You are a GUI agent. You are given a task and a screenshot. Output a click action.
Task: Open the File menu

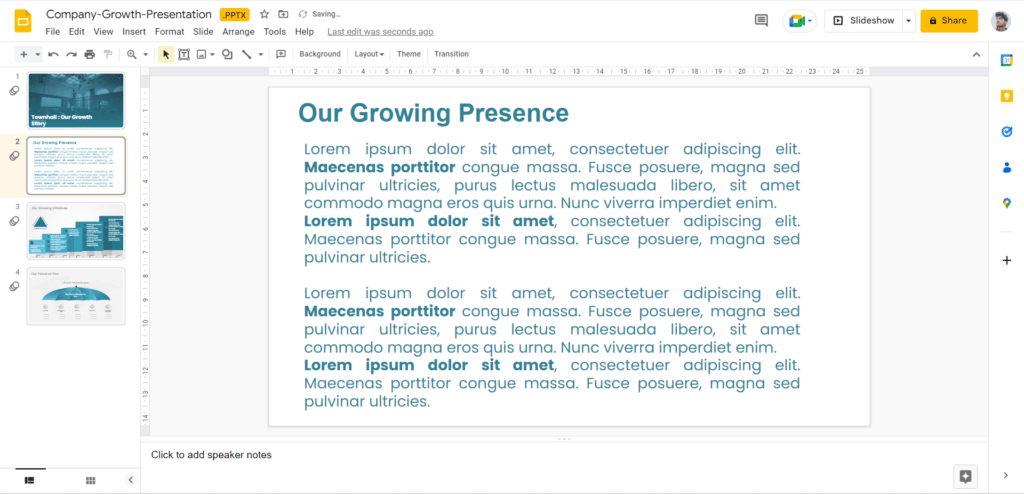pyautogui.click(x=53, y=31)
